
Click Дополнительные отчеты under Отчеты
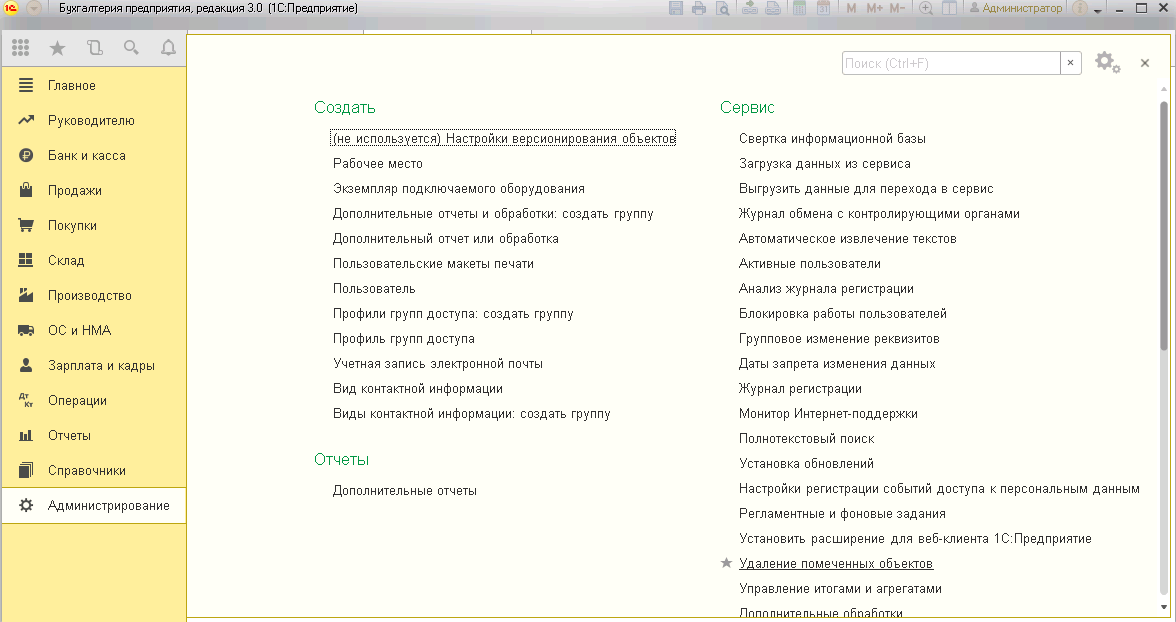point(405,490)
